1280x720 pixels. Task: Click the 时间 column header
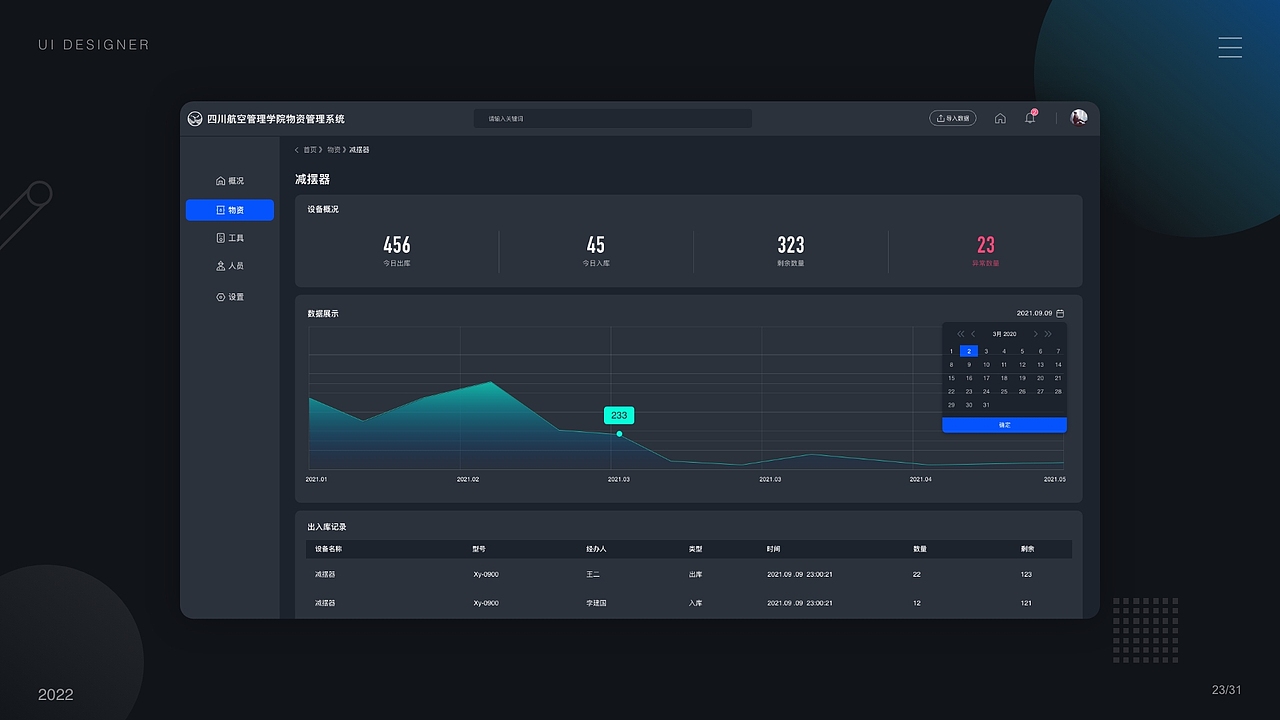click(774, 549)
